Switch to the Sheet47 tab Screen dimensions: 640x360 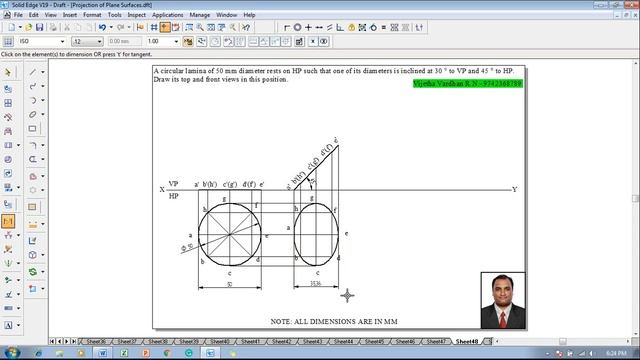tap(436, 341)
